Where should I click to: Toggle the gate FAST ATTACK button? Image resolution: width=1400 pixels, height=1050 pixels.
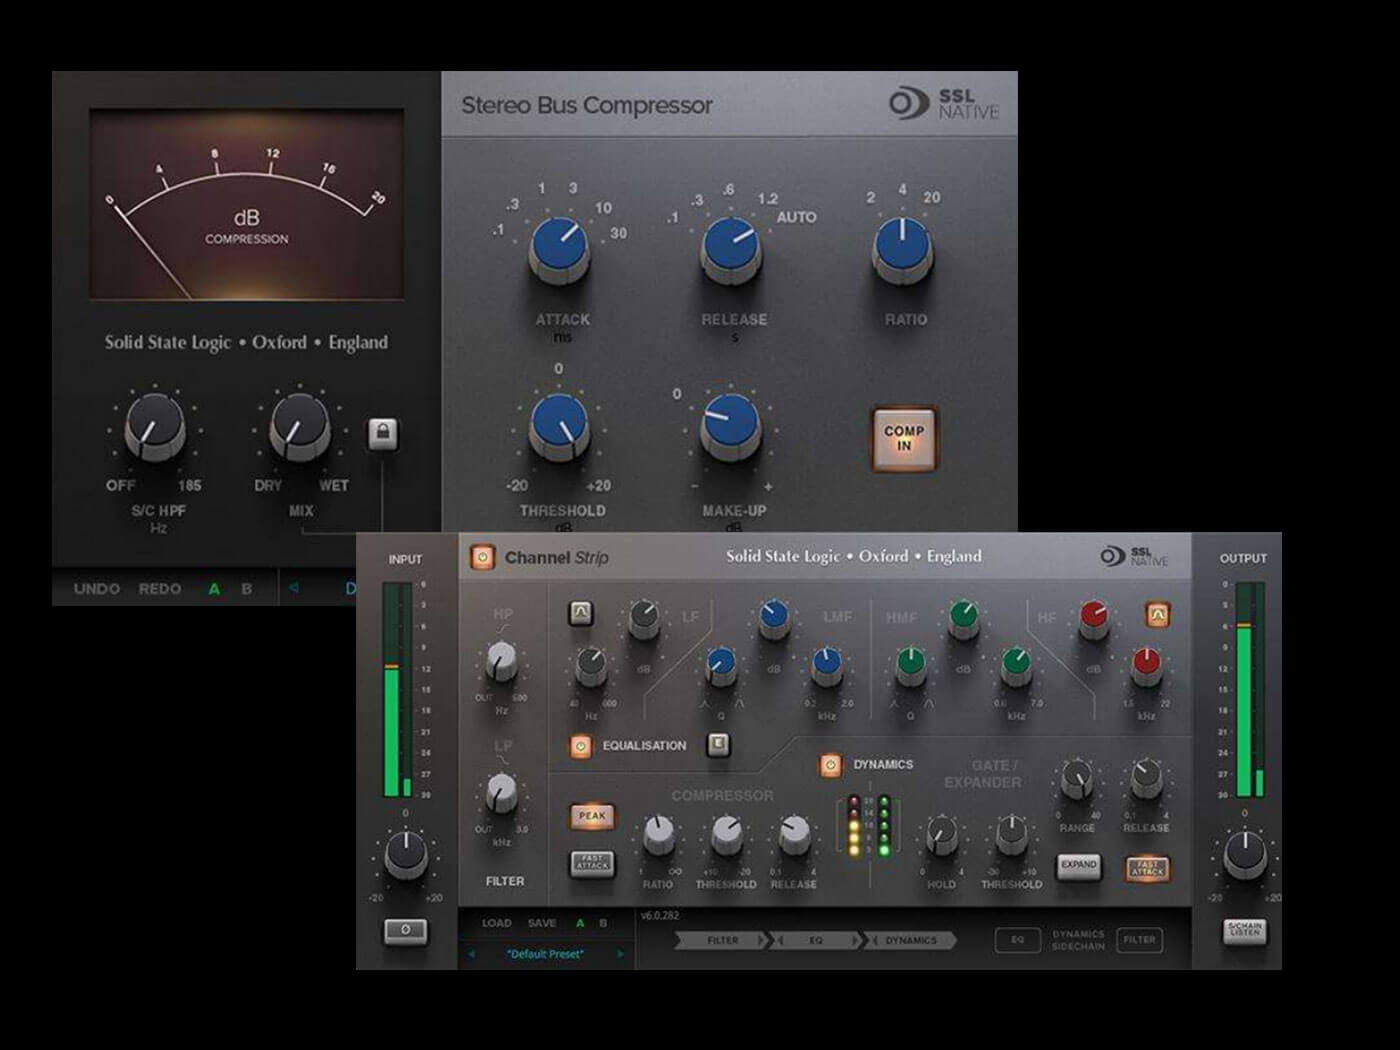(x=1147, y=867)
